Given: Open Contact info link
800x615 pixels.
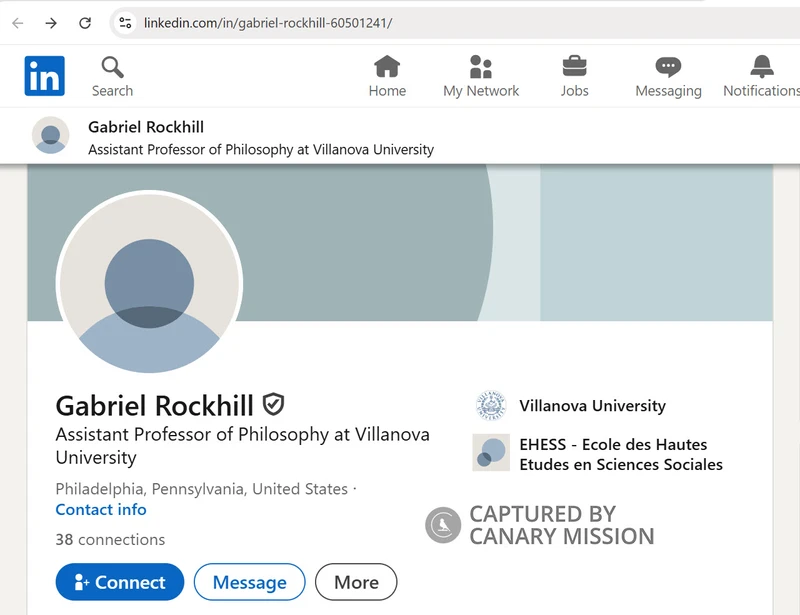Looking at the screenshot, I should [x=101, y=510].
